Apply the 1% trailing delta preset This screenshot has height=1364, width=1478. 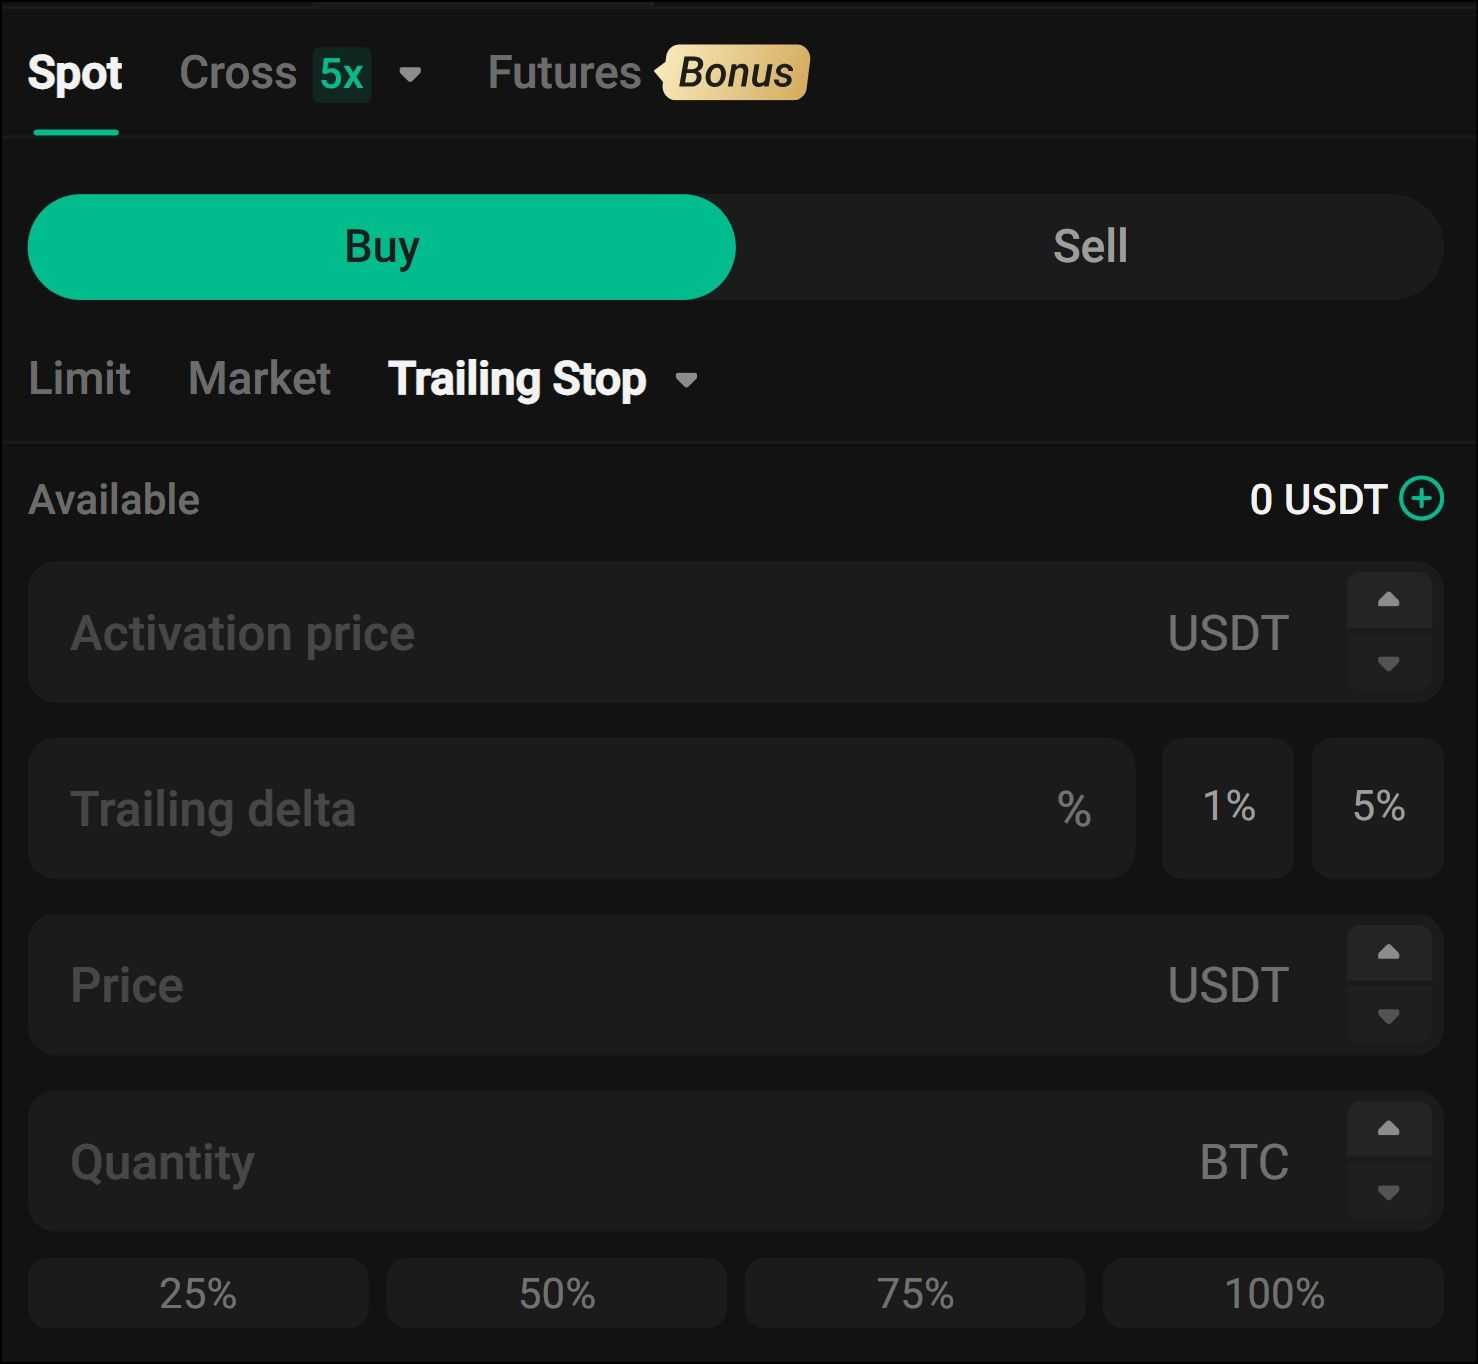point(1227,808)
